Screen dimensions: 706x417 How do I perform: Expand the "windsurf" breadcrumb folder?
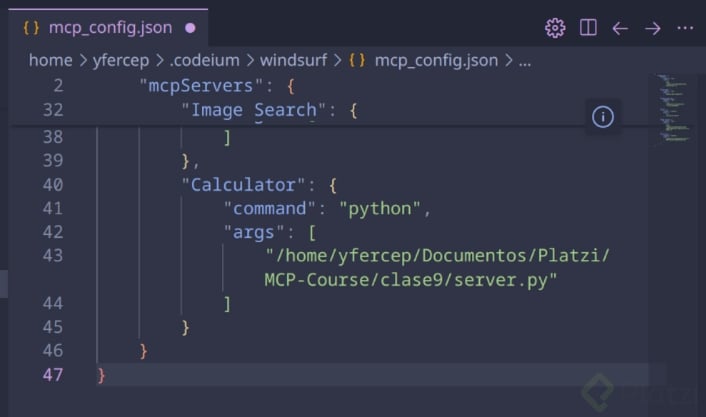click(x=294, y=61)
